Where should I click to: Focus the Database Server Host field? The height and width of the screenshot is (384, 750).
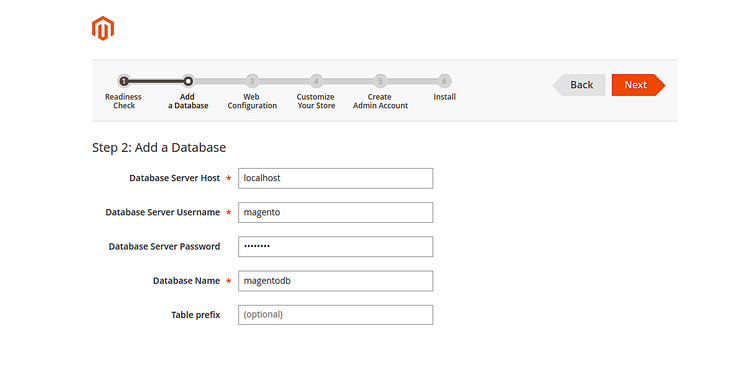pyautogui.click(x=336, y=178)
